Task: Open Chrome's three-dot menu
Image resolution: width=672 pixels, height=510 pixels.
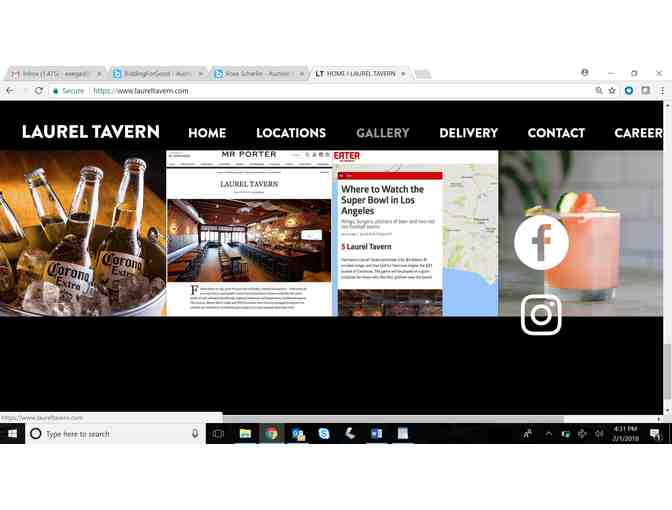Action: point(661,91)
